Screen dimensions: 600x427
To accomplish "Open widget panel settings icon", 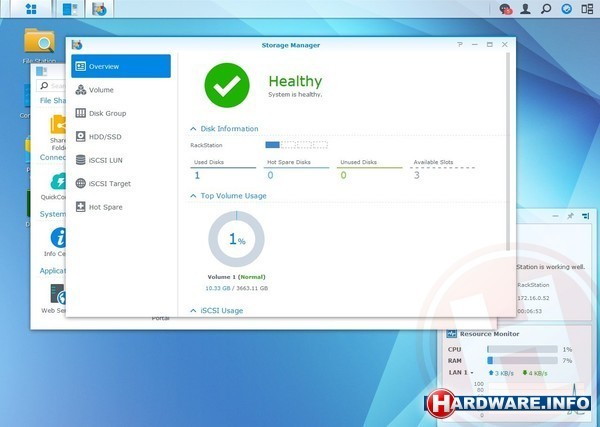I will click(585, 216).
